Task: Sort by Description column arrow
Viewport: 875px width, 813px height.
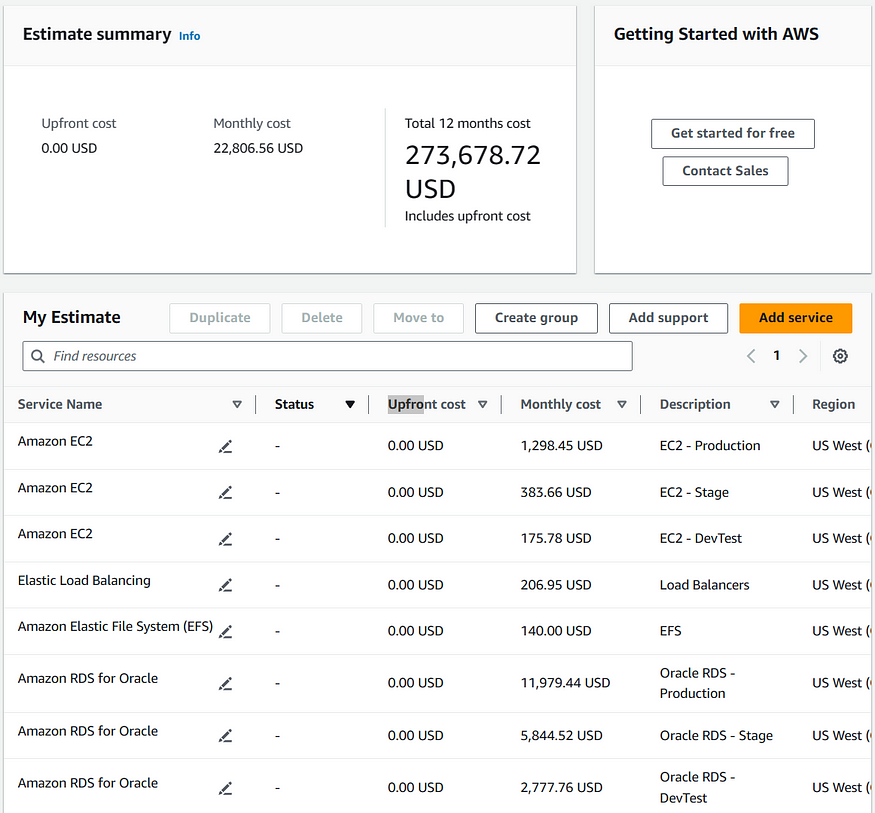Action: [775, 405]
